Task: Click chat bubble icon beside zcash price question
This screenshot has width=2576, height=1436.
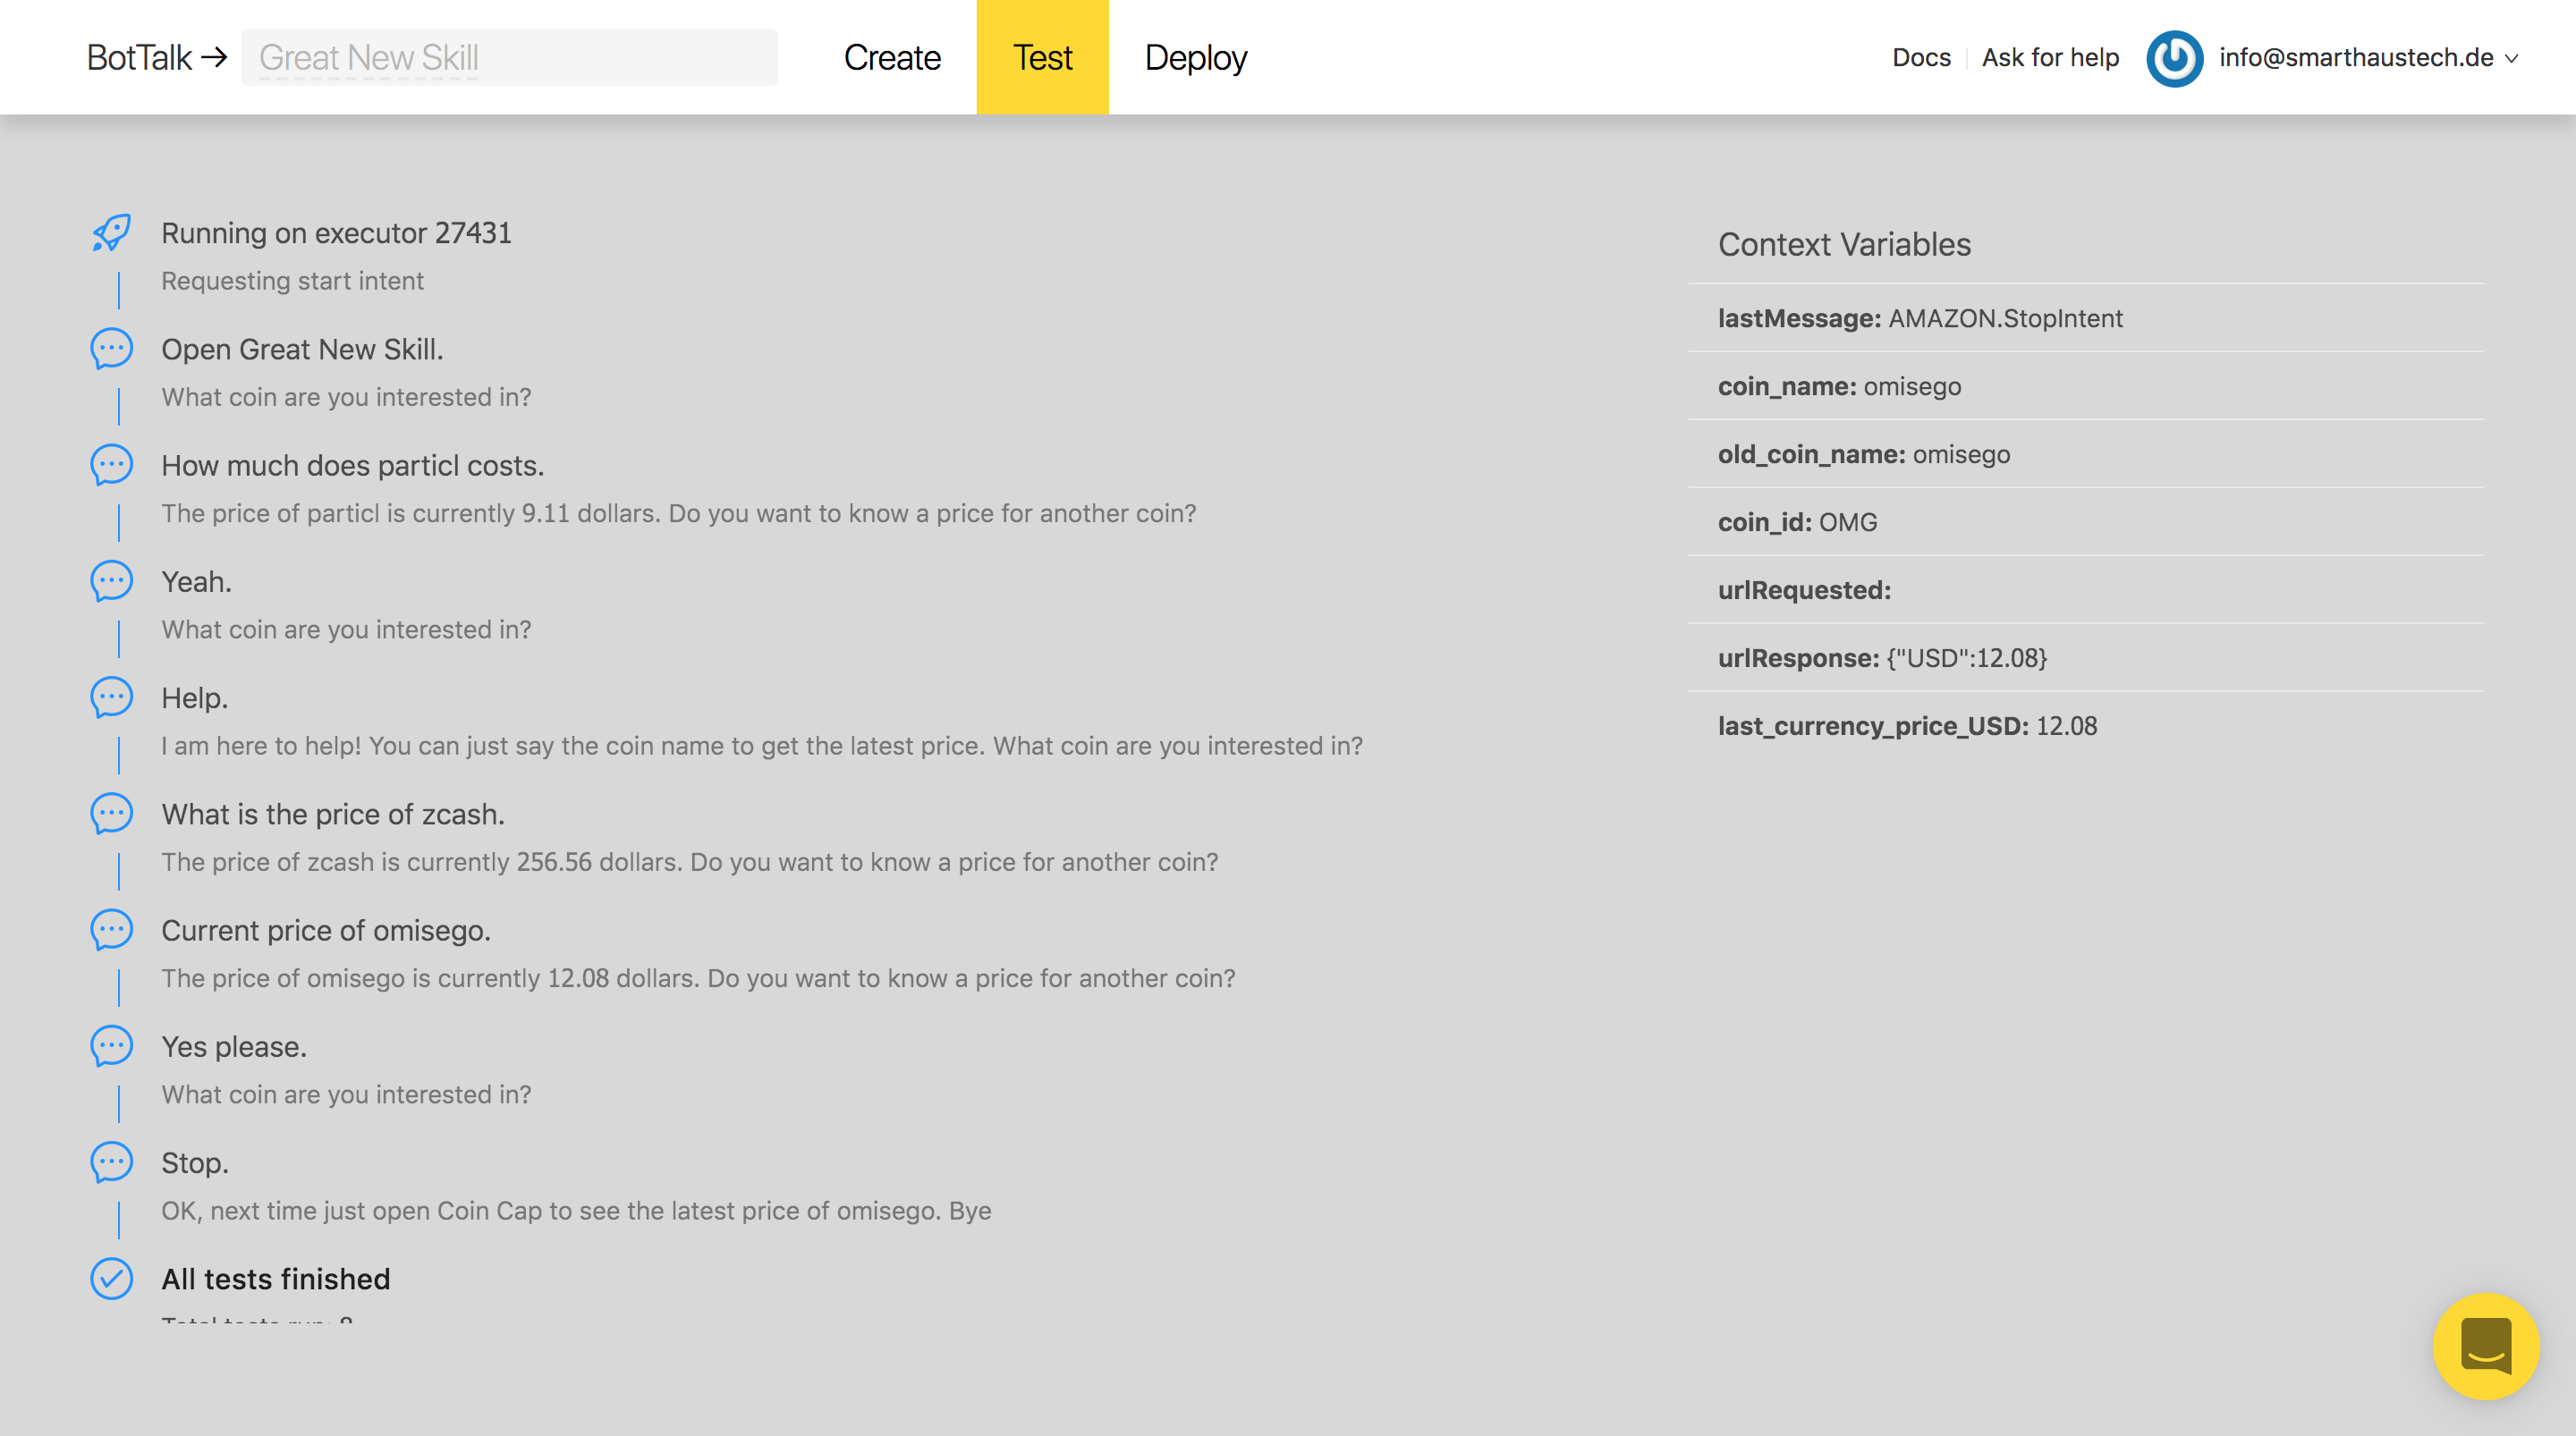Action: coord(111,814)
